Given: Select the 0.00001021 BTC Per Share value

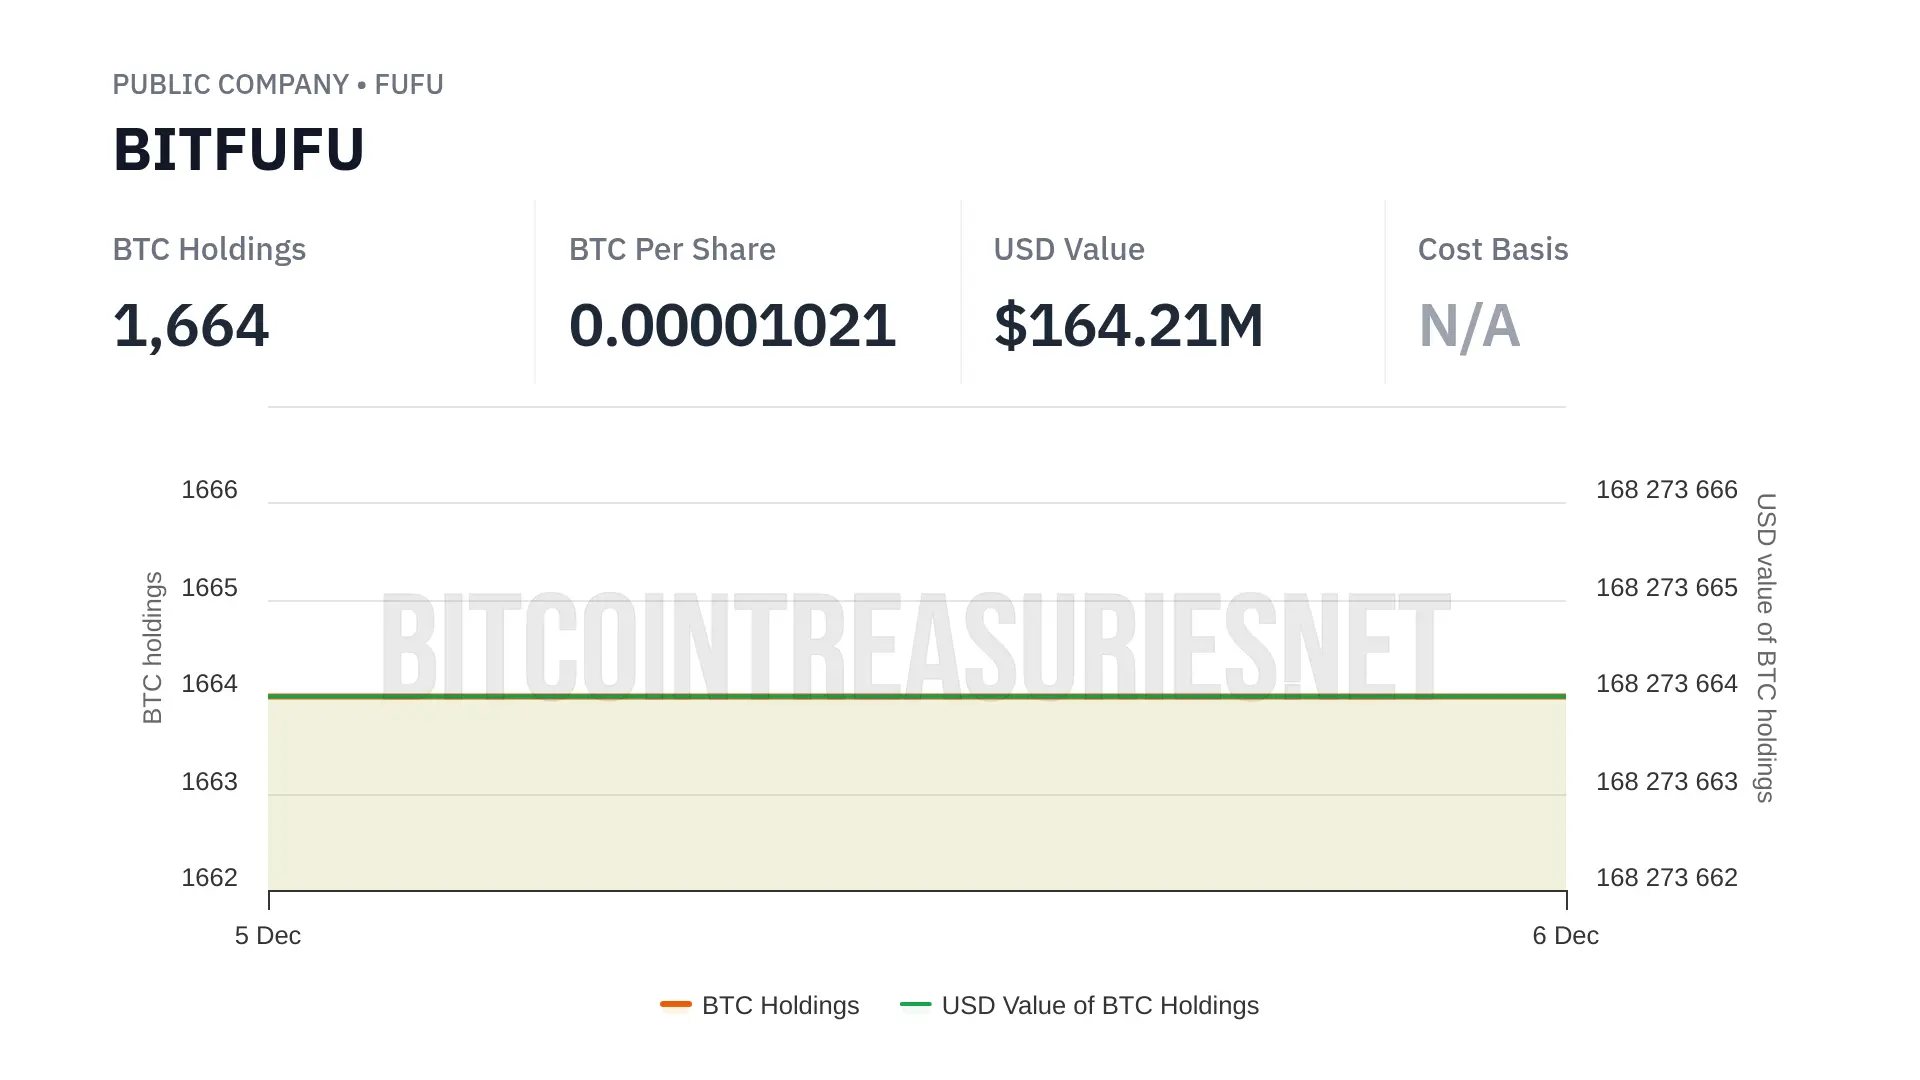Looking at the screenshot, I should click(x=731, y=326).
